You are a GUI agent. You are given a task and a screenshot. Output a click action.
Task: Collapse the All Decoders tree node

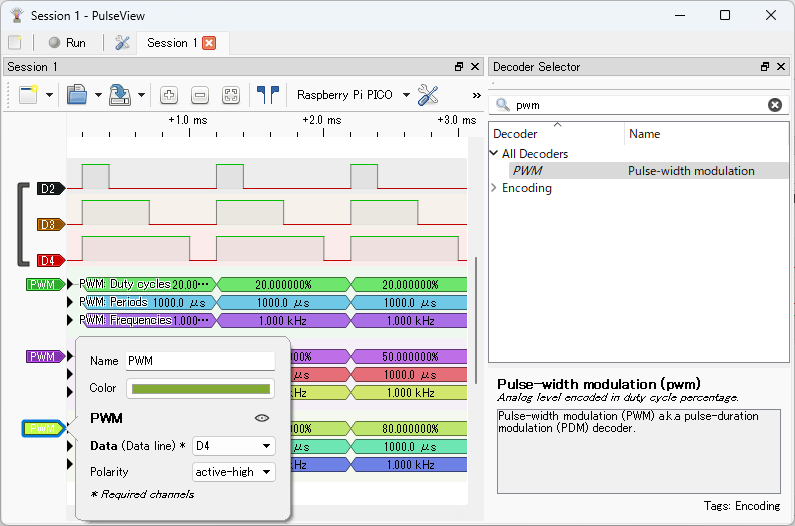[494, 153]
